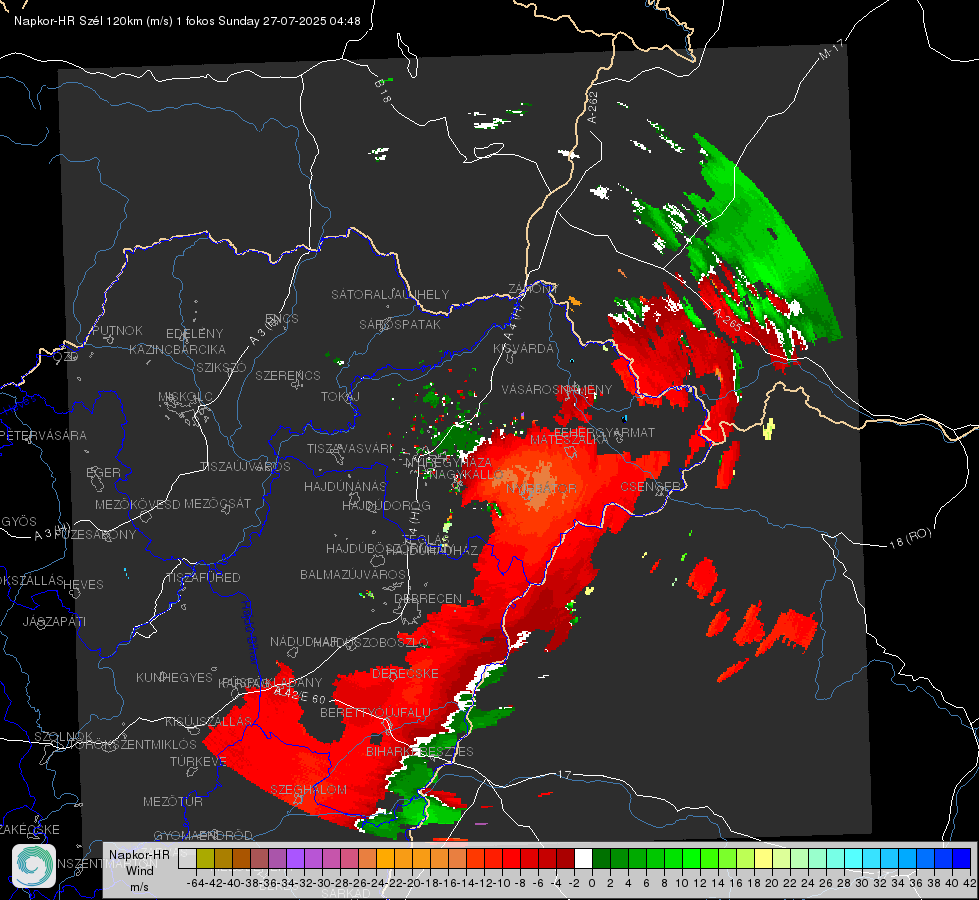The height and width of the screenshot is (900, 979).
Task: Click the radar title text with date 27-07-2025 04:48
Action: (x=187, y=21)
